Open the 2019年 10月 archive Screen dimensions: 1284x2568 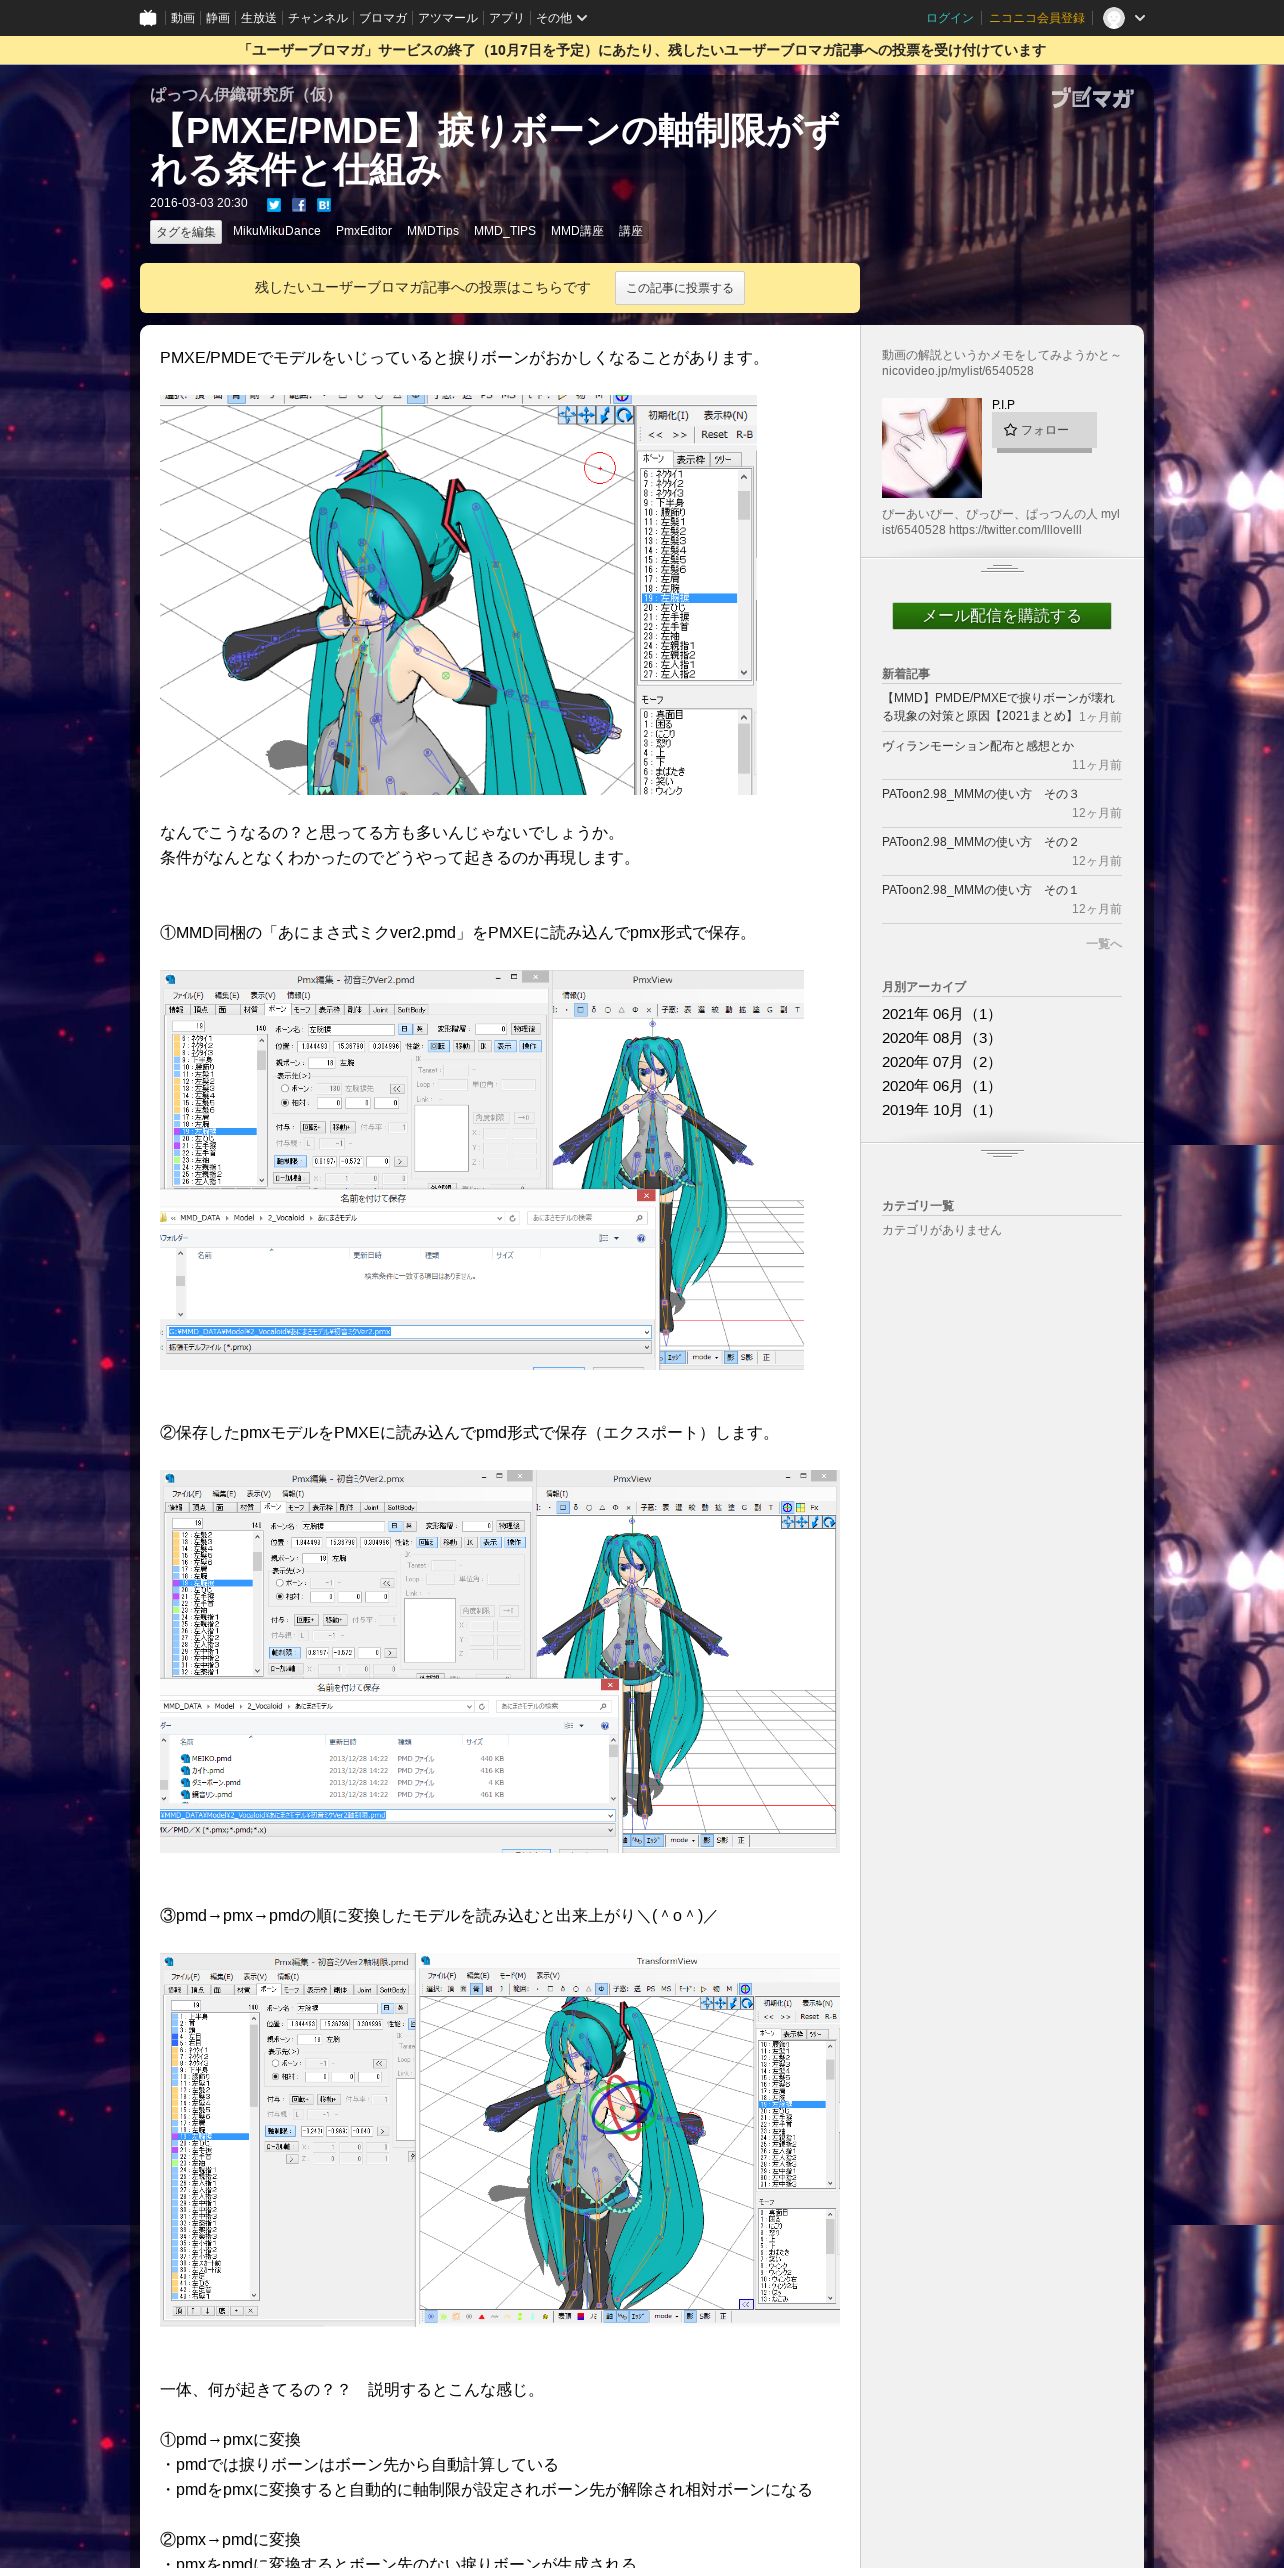[938, 1110]
